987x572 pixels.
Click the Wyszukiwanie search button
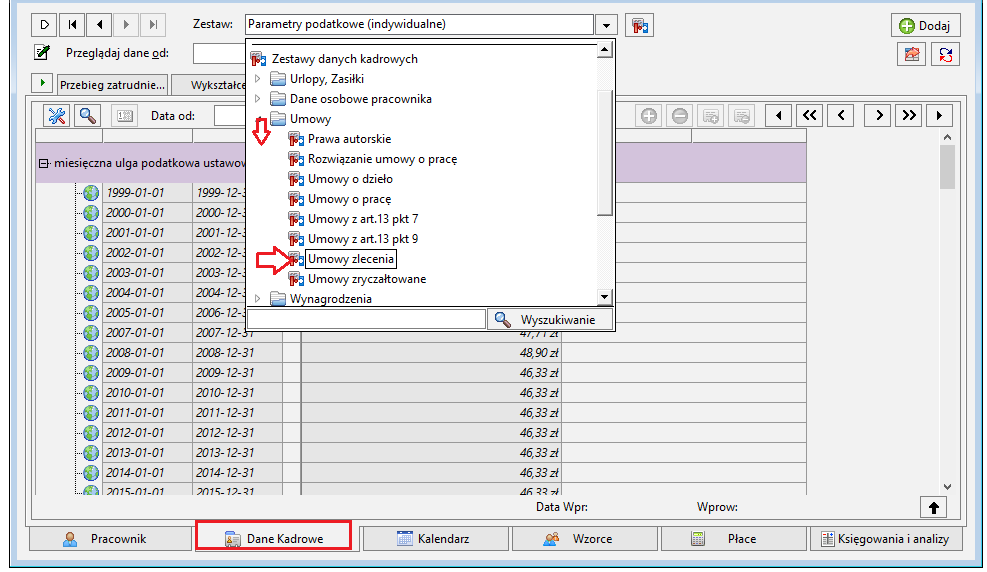coord(550,320)
